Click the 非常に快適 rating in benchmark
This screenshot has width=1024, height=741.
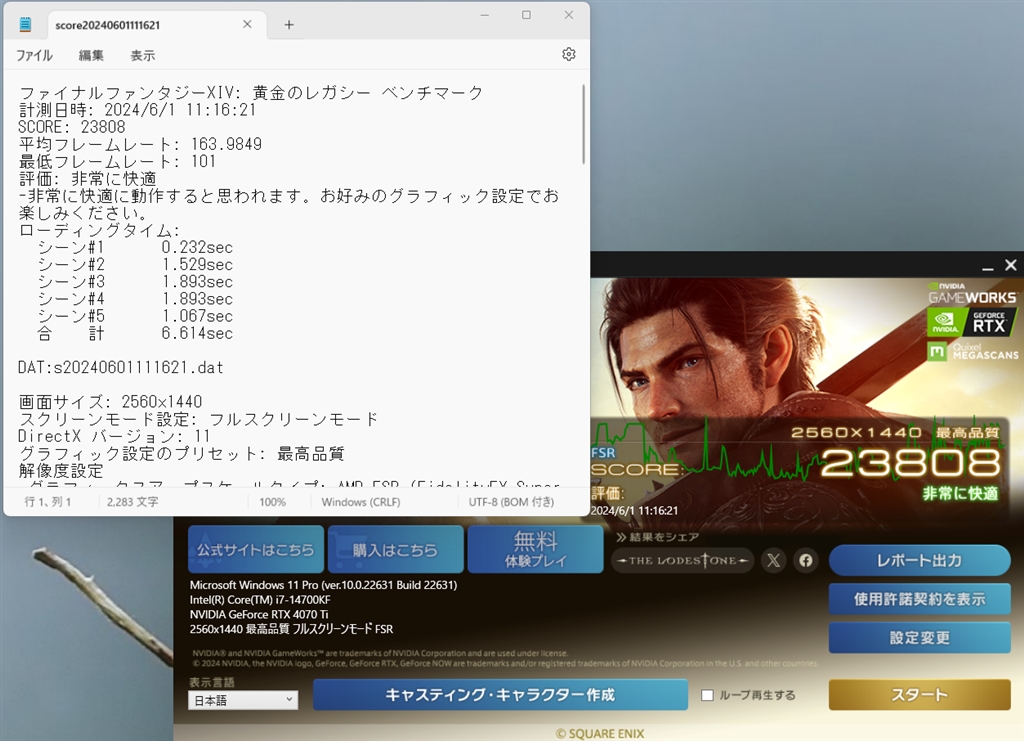point(960,494)
